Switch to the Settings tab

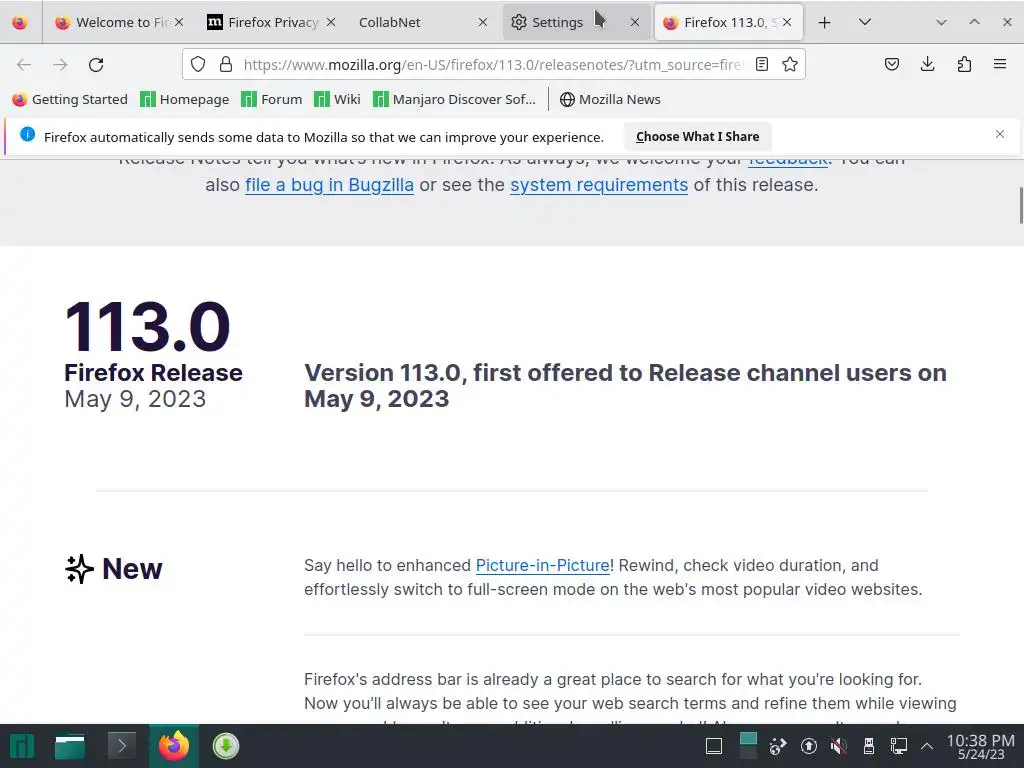(x=568, y=22)
